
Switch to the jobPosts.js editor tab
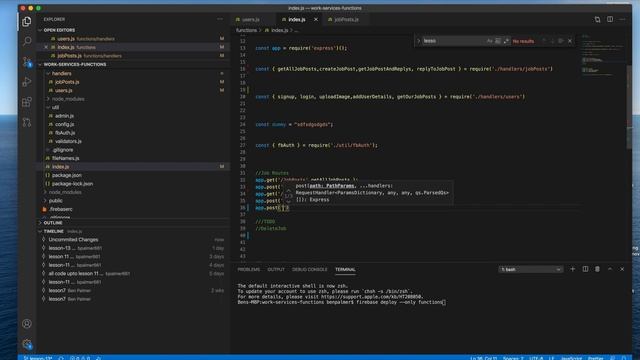pos(347,19)
